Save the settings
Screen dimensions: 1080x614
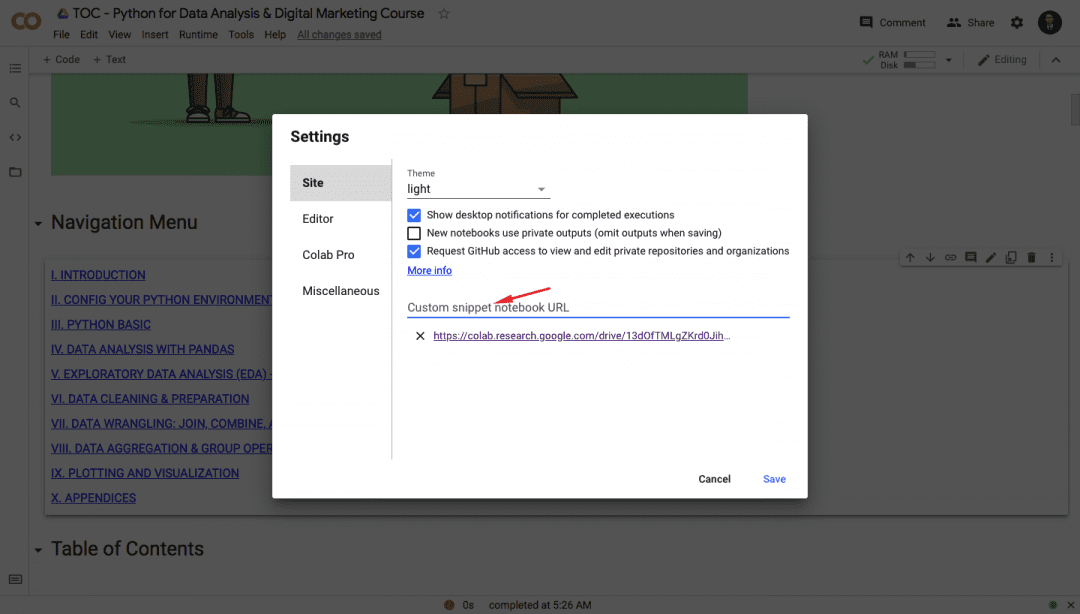click(774, 479)
